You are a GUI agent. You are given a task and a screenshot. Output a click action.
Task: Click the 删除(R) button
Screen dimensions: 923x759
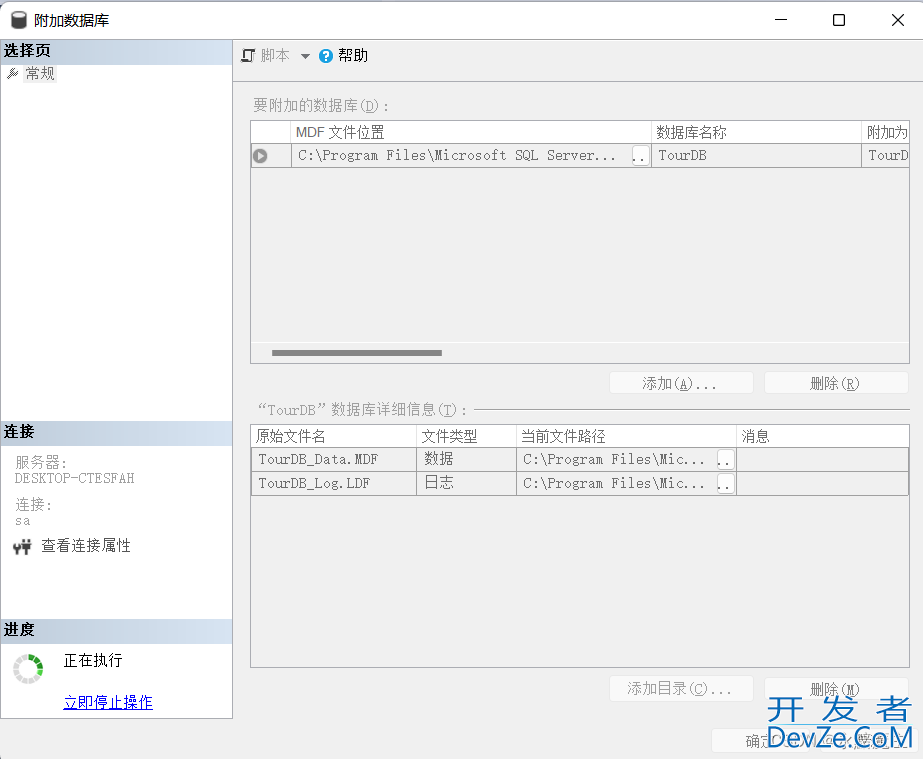pyautogui.click(x=836, y=383)
